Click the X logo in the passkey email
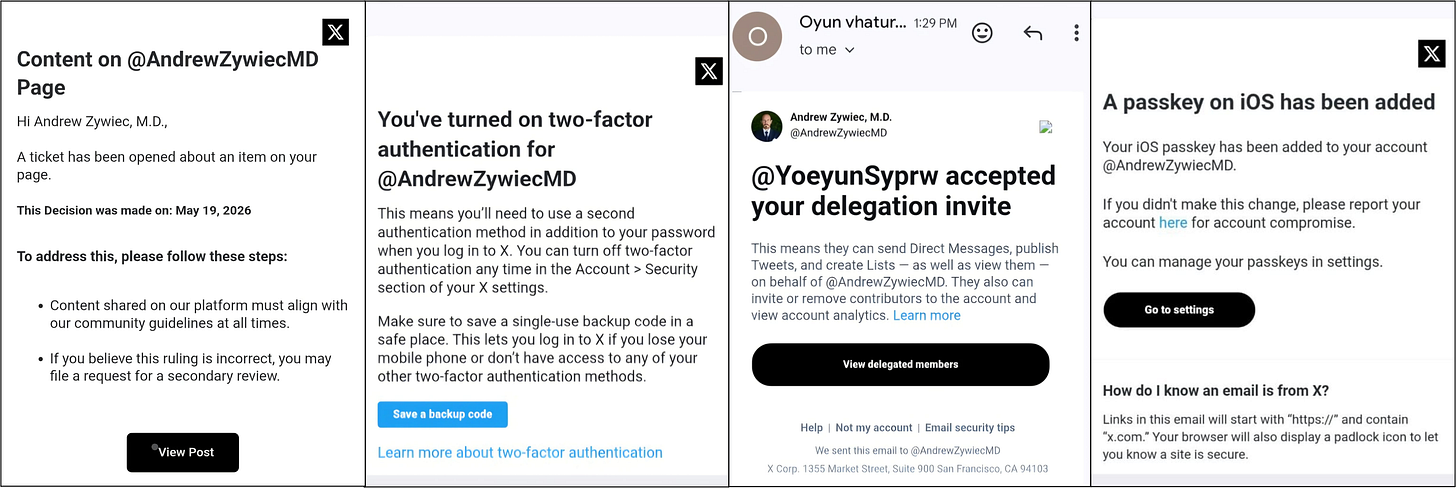 1432,54
